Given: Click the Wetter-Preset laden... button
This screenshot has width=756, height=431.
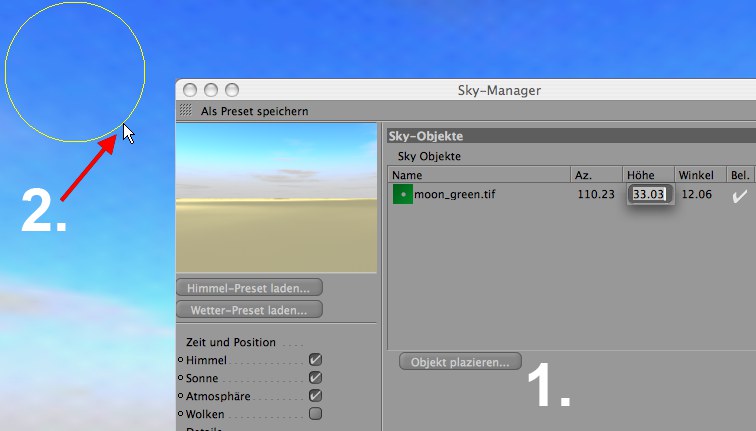Looking at the screenshot, I should (x=249, y=310).
